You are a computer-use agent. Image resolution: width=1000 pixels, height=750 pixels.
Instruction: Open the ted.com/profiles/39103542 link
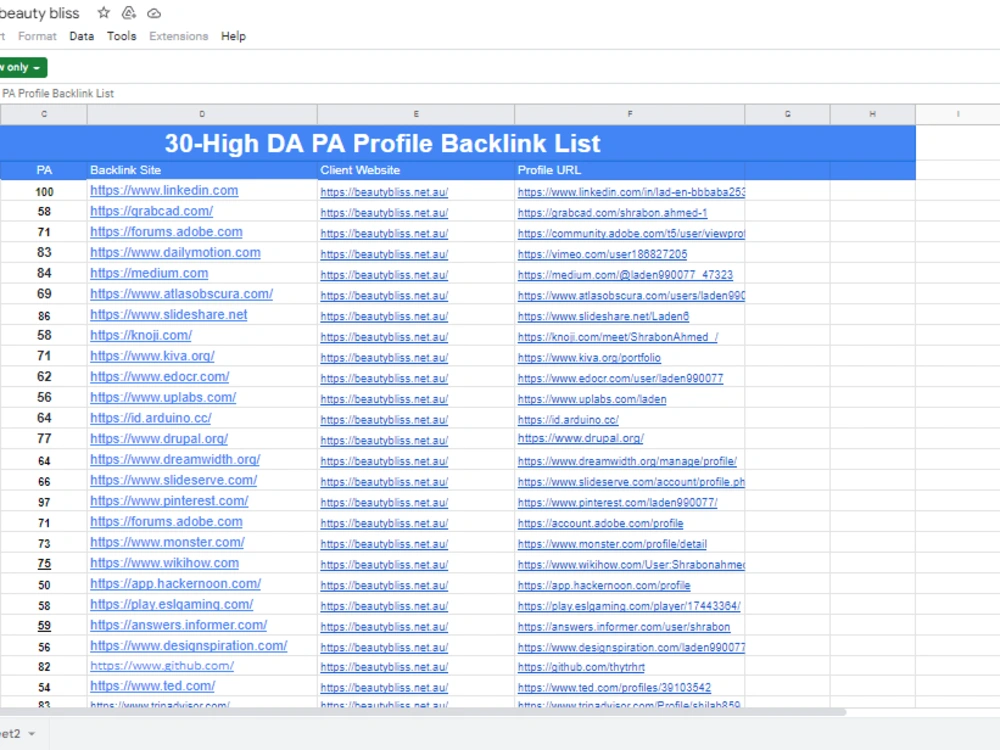coord(614,688)
